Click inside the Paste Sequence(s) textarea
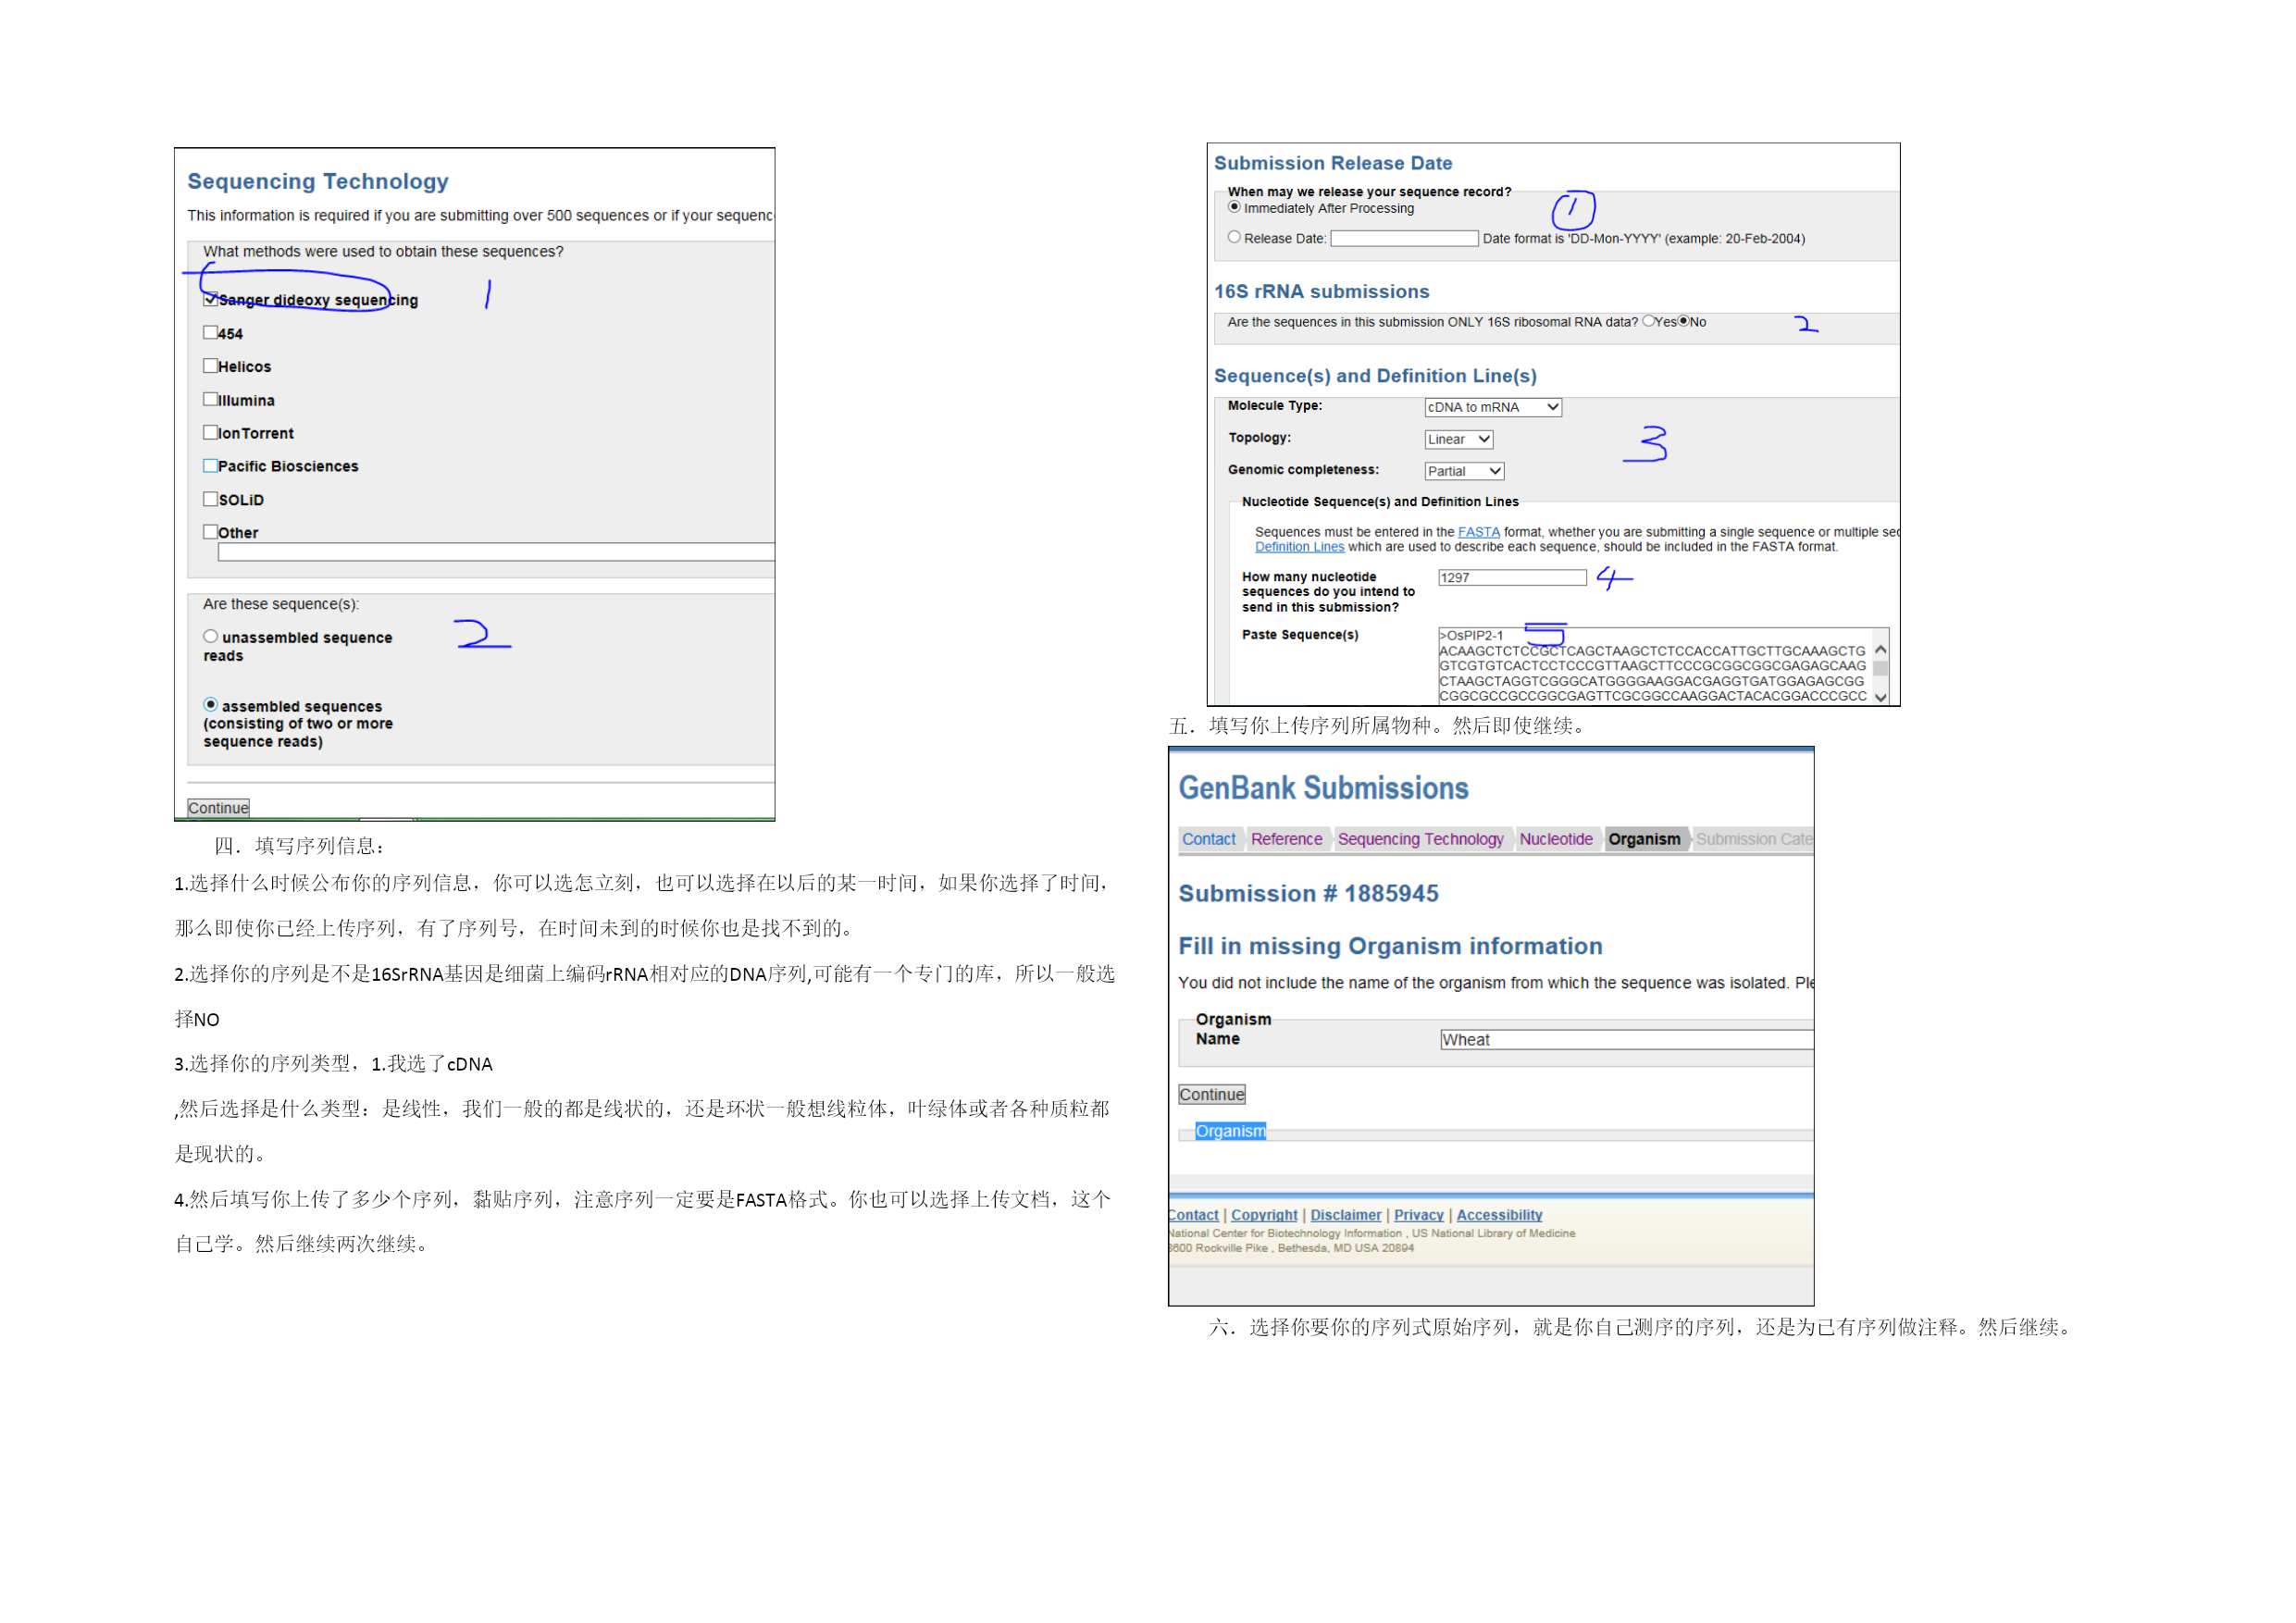 1655,666
